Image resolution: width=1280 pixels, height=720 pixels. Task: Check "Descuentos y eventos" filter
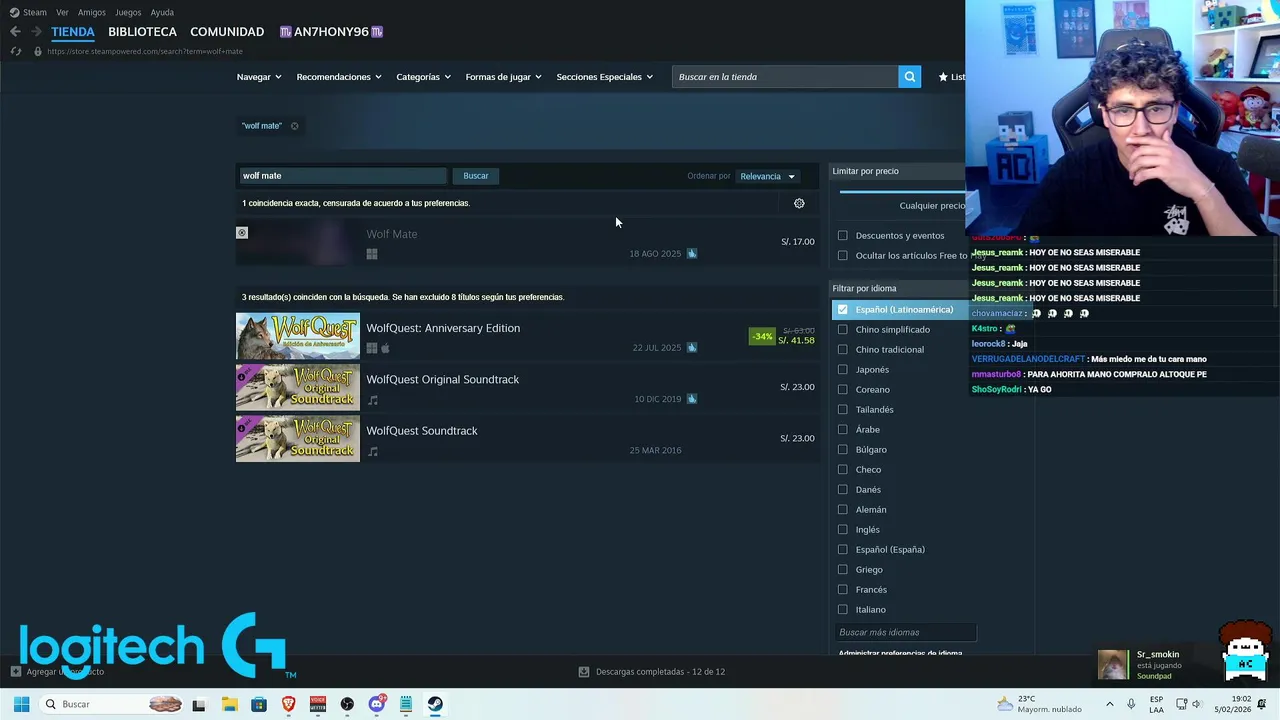[843, 236]
